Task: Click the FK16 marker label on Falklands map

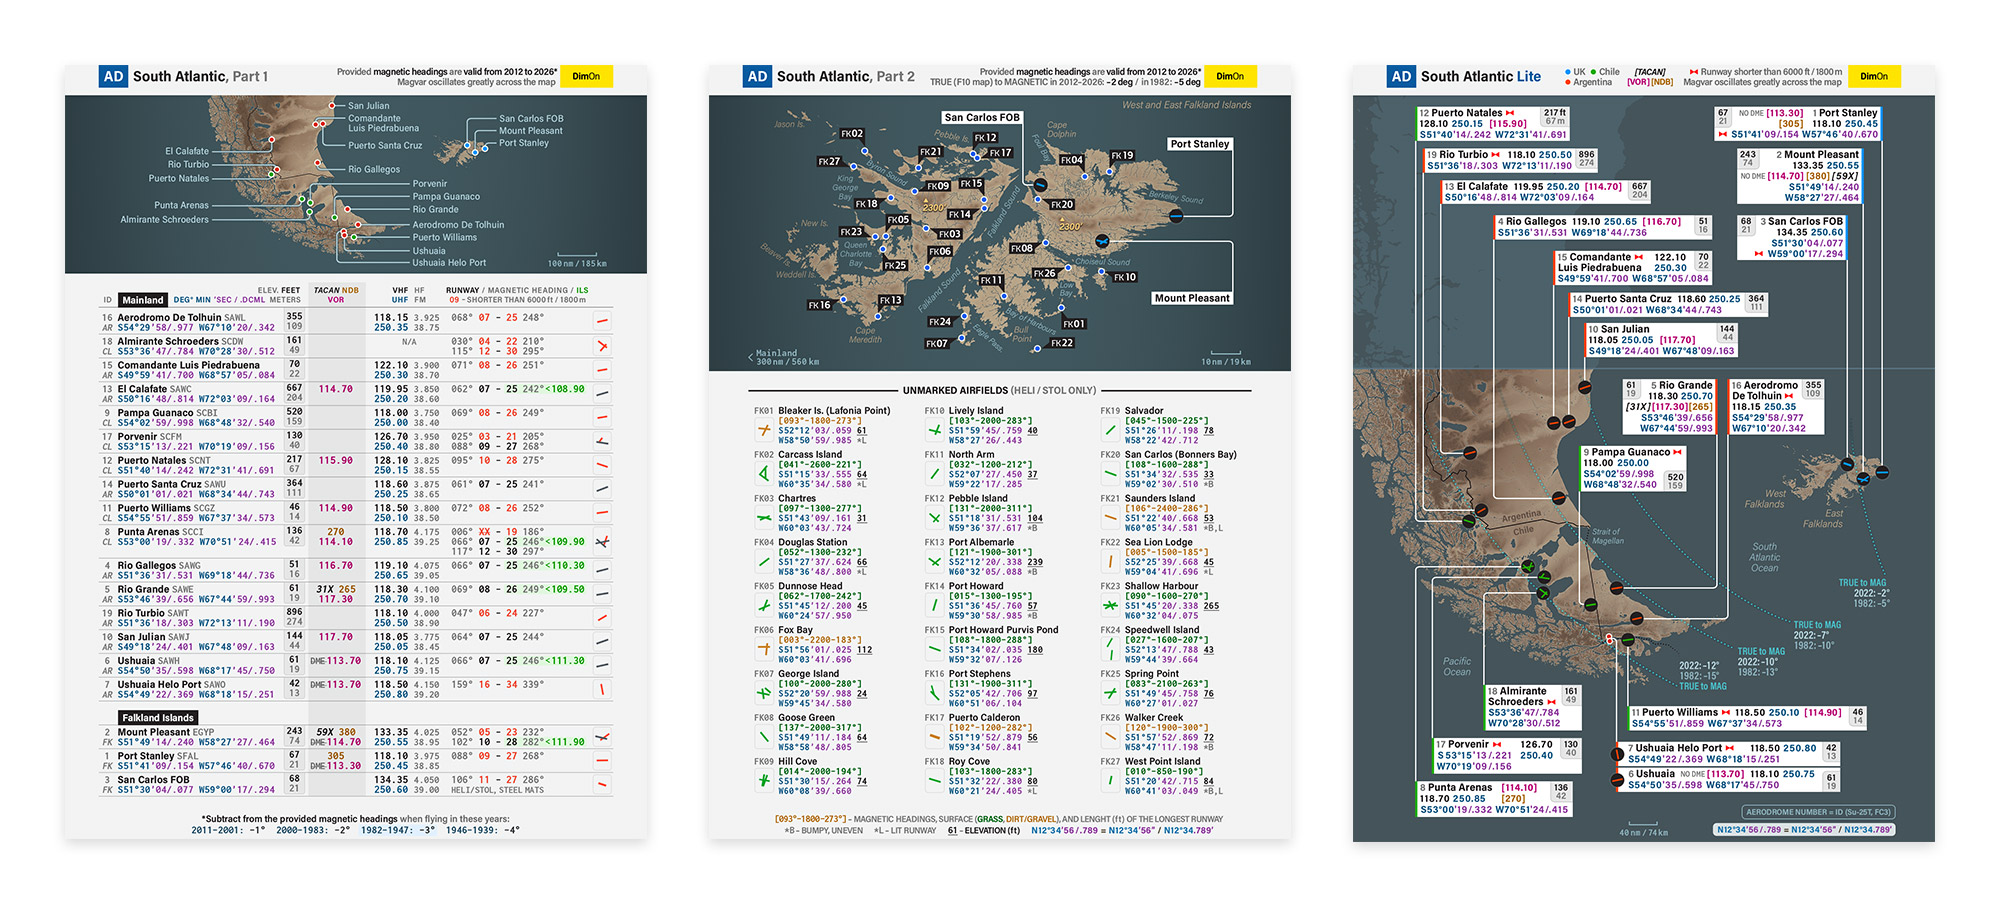Action: (819, 305)
